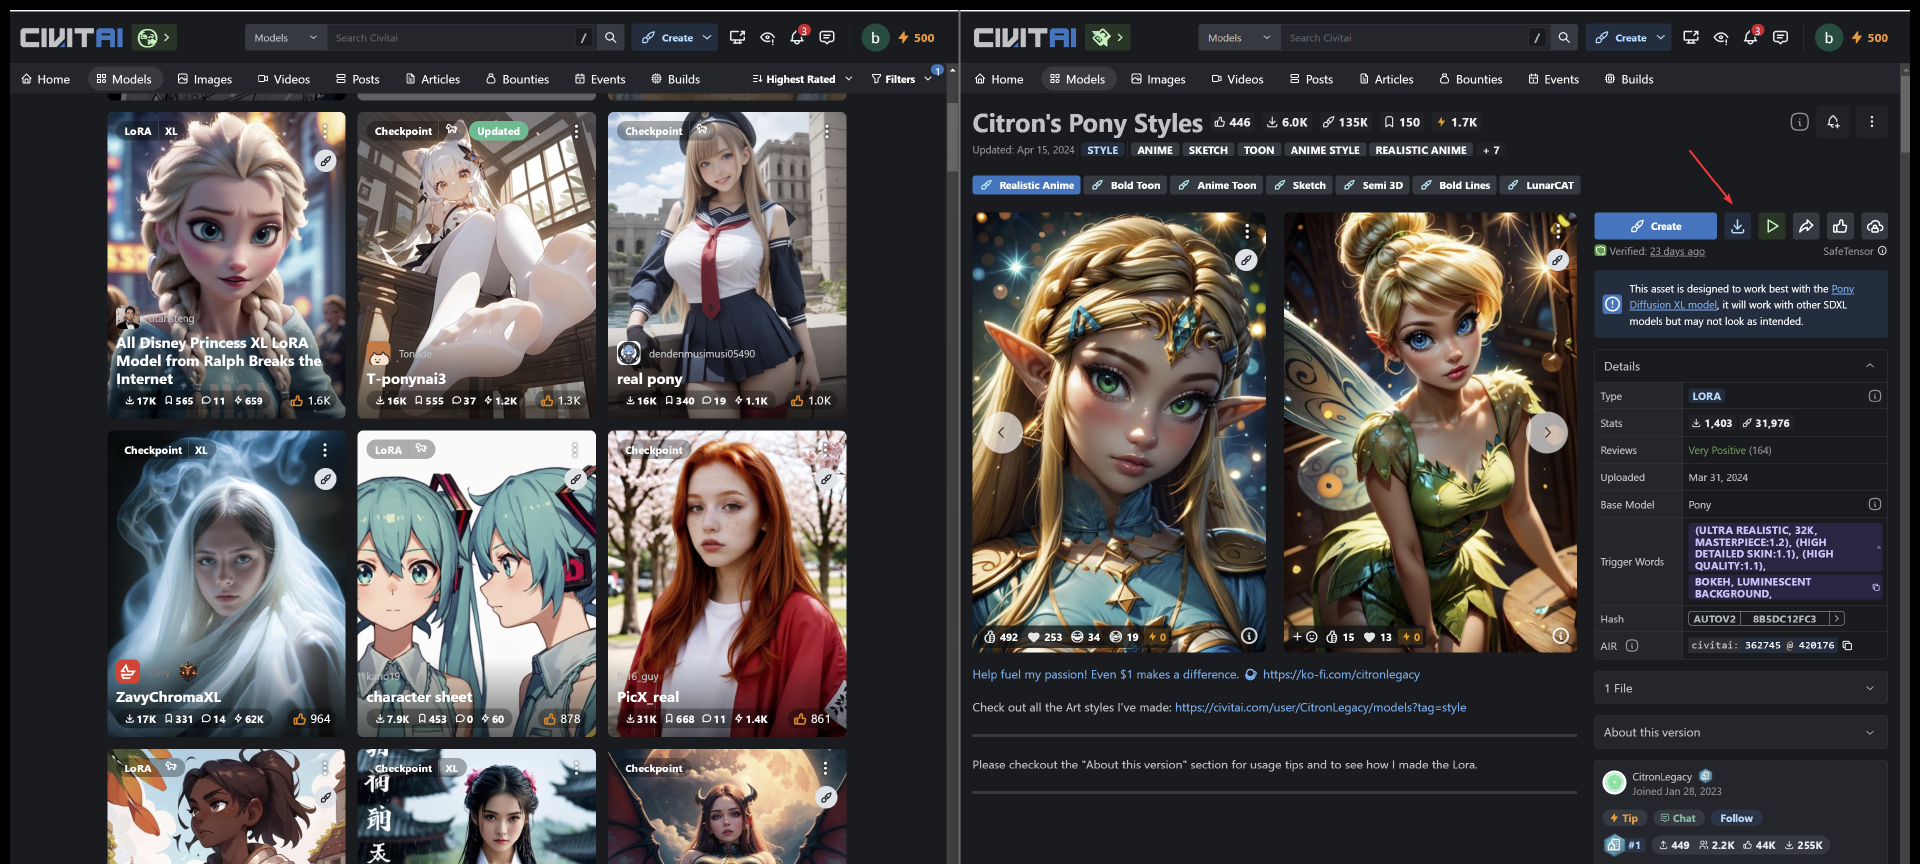Click remix icon on the ZavyChromaXL card
1920x864 pixels.
pyautogui.click(x=326, y=479)
